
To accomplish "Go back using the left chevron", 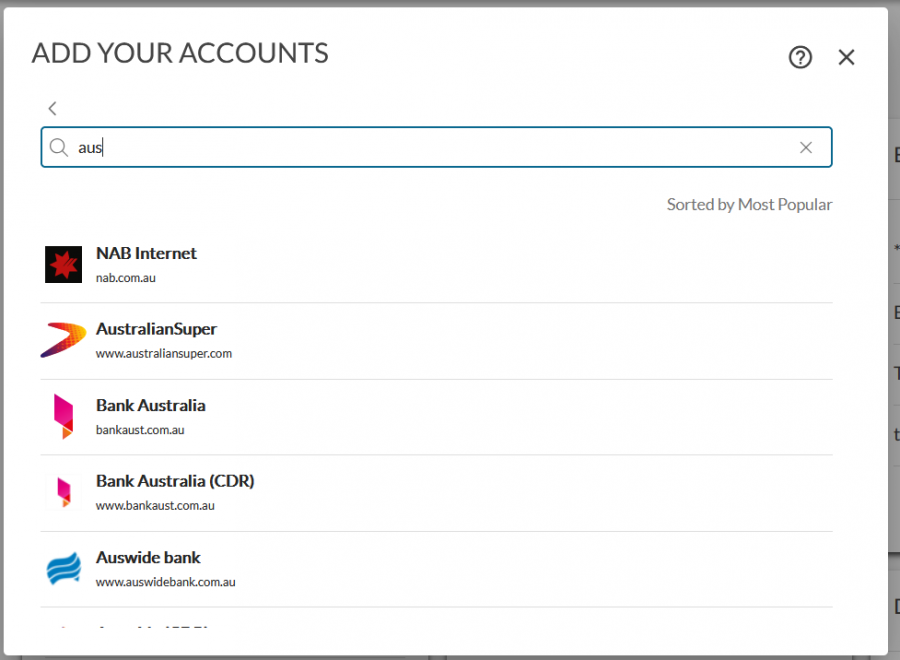I will [52, 108].
